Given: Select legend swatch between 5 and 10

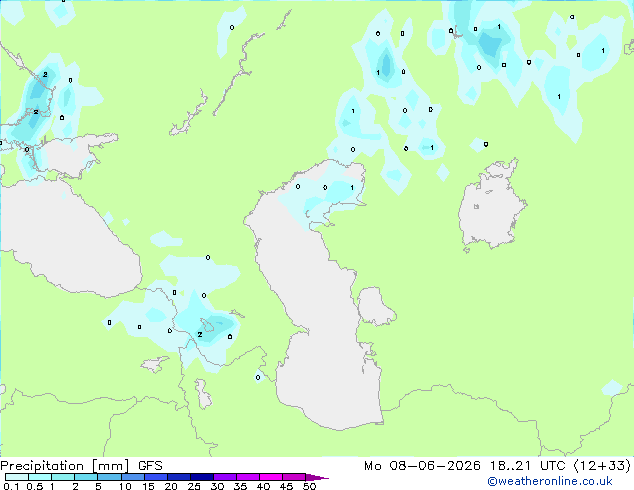Looking at the screenshot, I should coord(109,477).
